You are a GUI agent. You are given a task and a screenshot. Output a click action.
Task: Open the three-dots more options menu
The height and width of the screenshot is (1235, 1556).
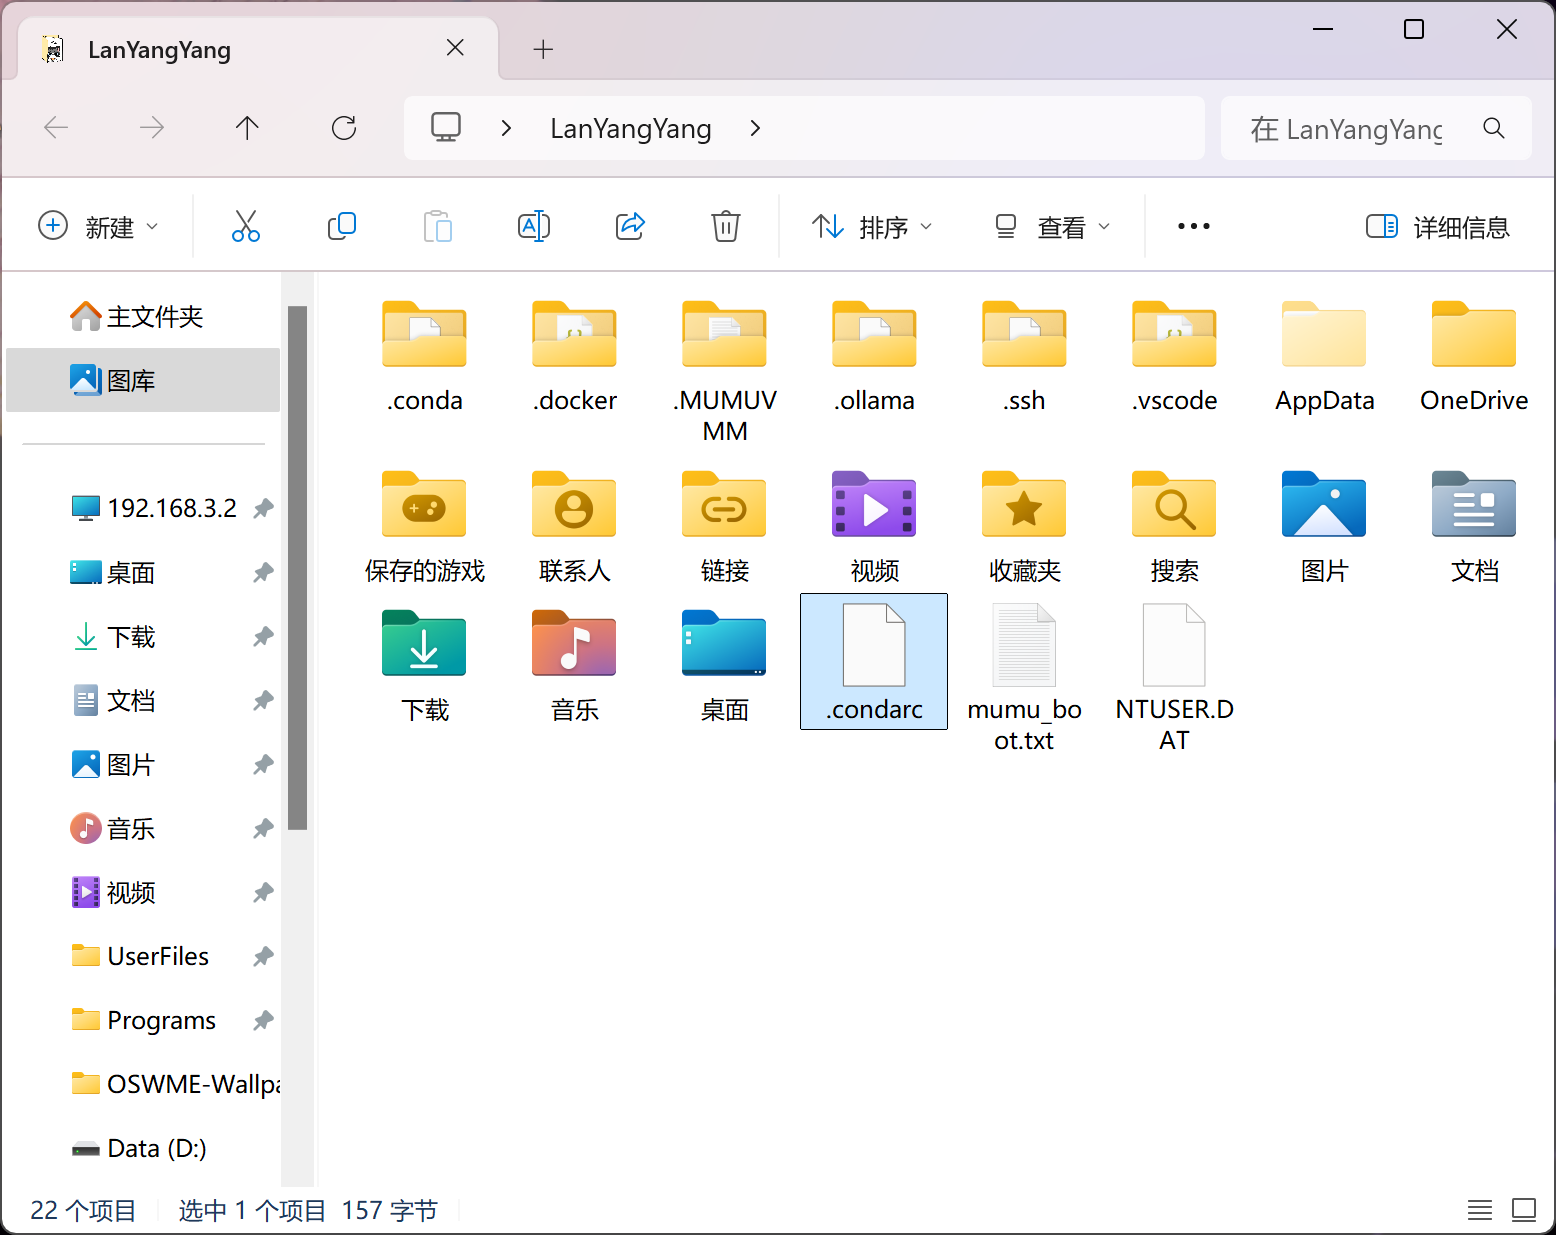[1193, 227]
